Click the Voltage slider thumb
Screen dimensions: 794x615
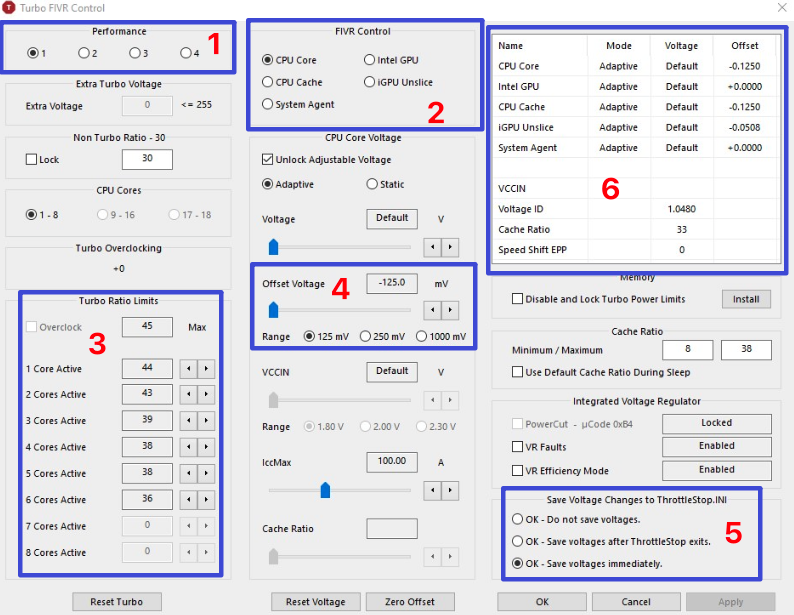coord(273,247)
